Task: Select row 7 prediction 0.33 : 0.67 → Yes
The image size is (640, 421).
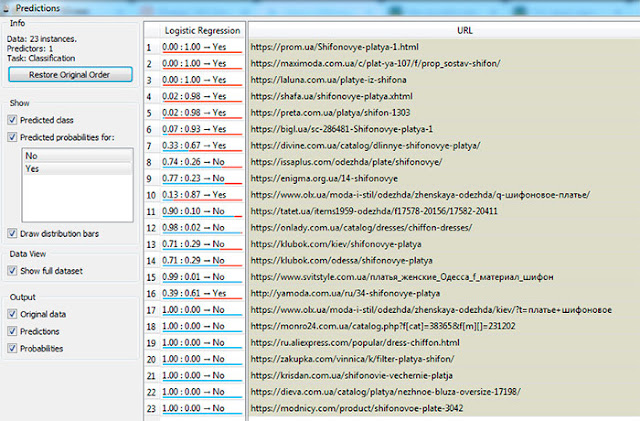Action: point(202,145)
